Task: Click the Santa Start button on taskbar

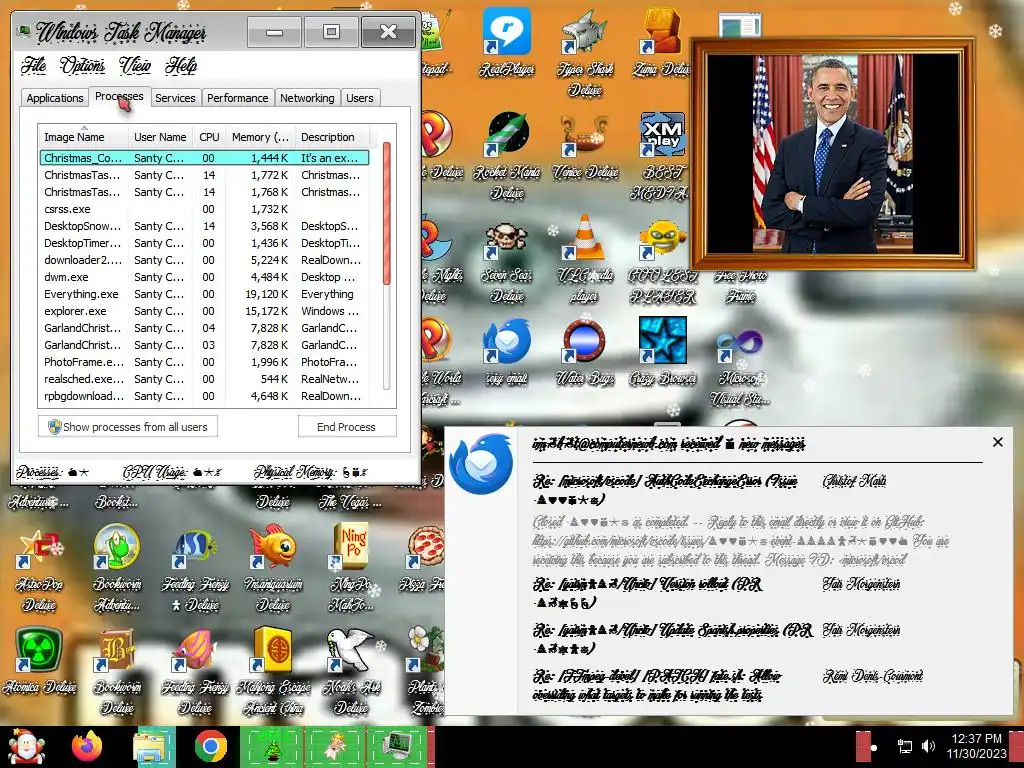Action: pyautogui.click(x=25, y=746)
